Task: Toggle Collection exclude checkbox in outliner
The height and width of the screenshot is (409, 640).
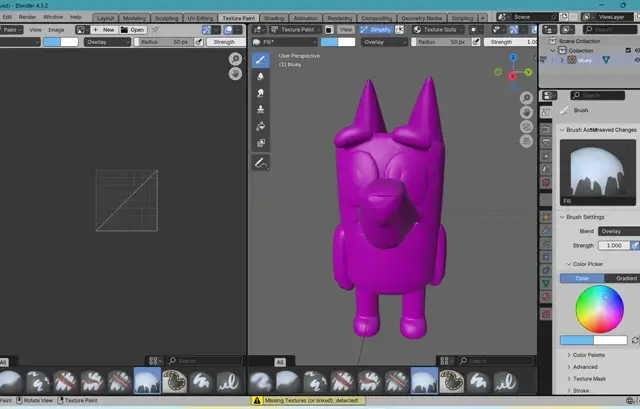Action: (628, 50)
